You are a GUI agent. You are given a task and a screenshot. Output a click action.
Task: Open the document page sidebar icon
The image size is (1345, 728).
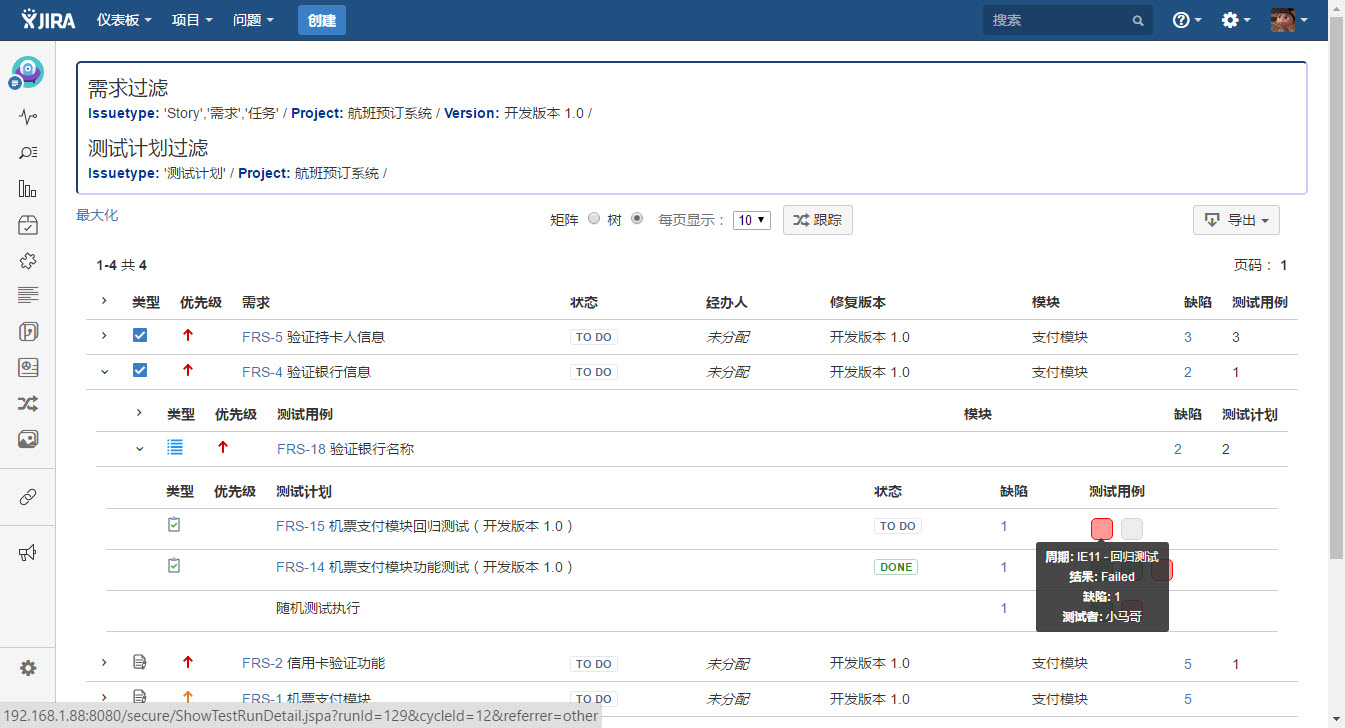pos(28,331)
